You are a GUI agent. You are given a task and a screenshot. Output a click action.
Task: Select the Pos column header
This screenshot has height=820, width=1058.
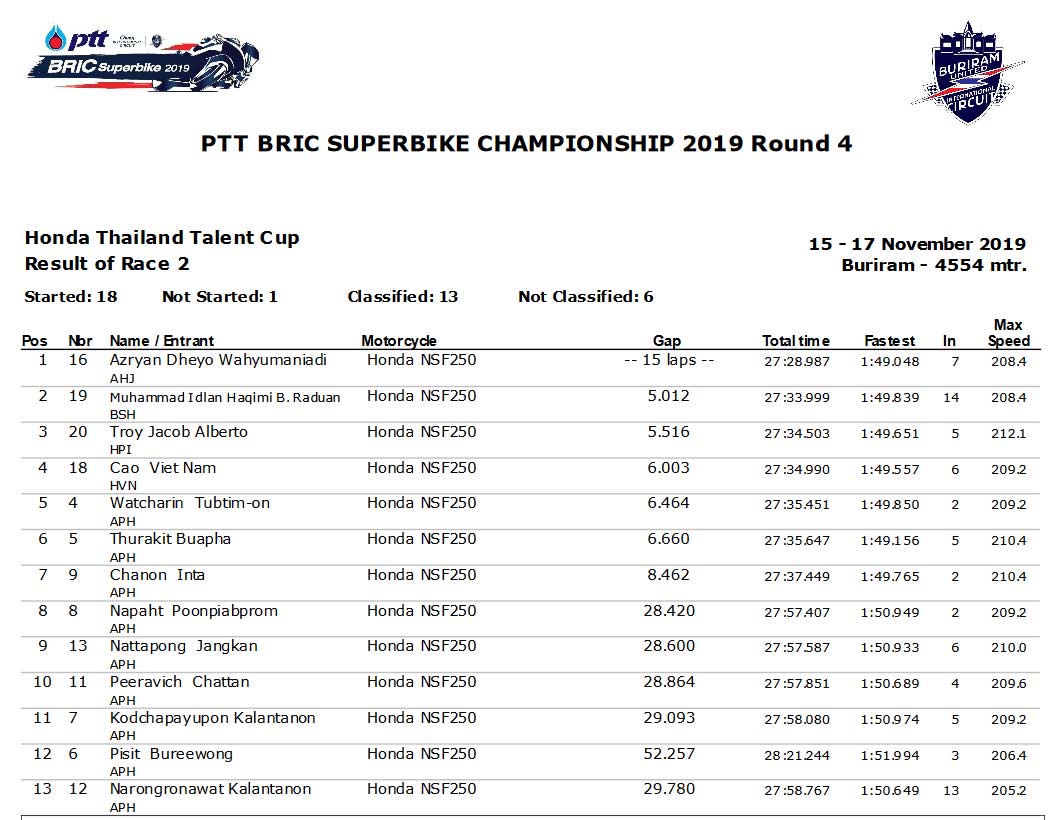pos(35,341)
